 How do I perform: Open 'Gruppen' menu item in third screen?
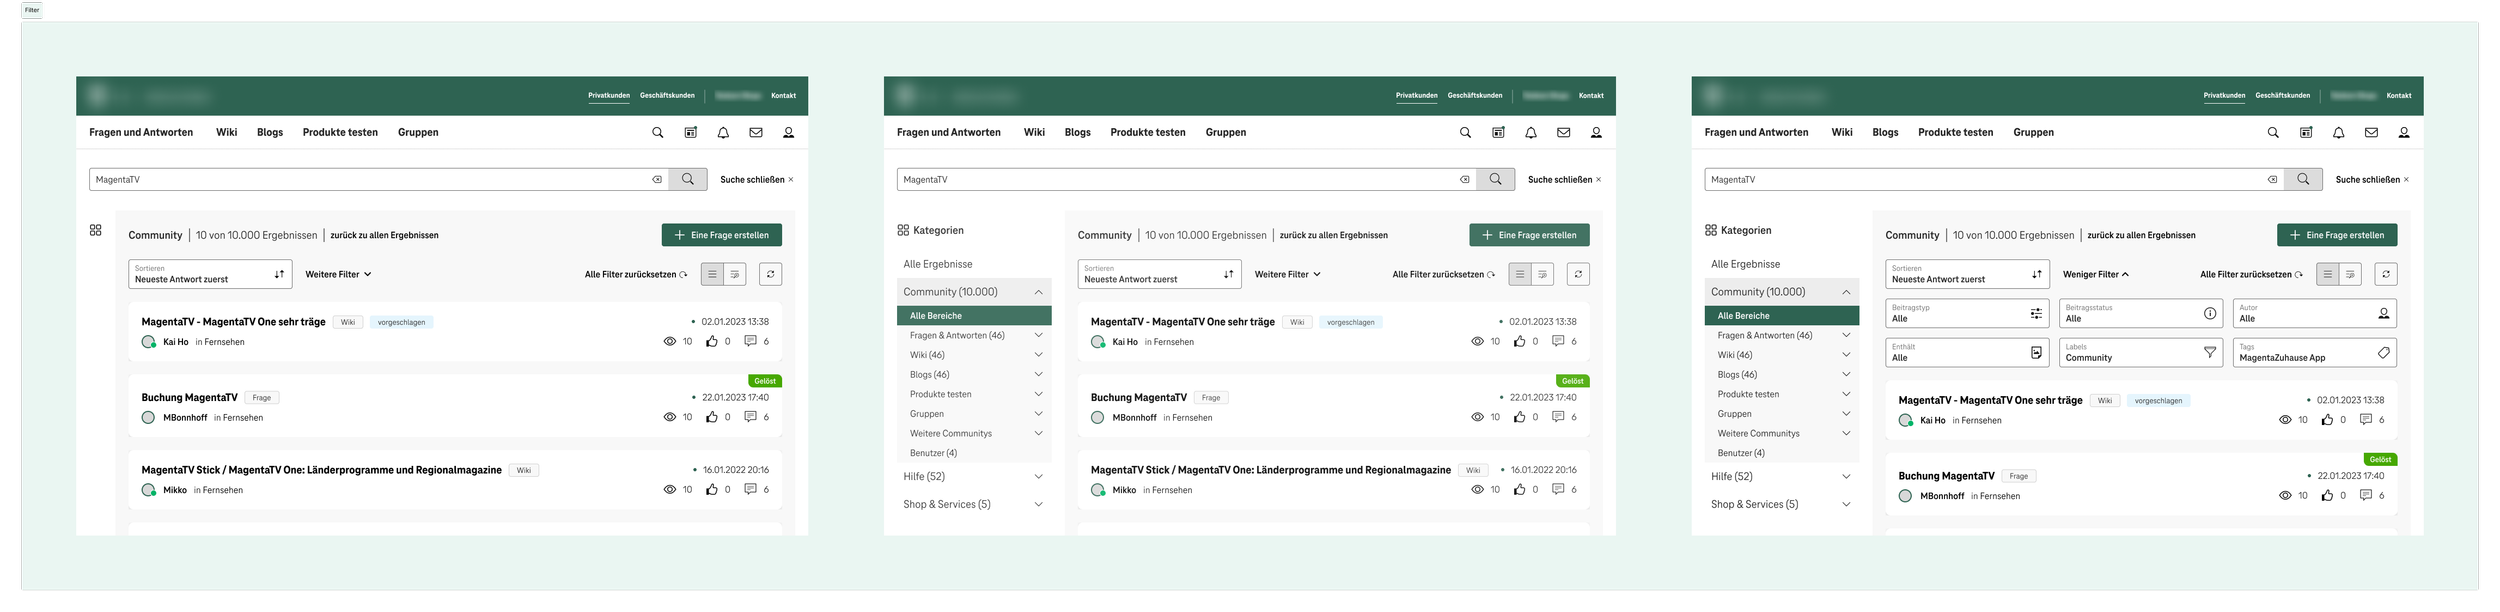2034,132
